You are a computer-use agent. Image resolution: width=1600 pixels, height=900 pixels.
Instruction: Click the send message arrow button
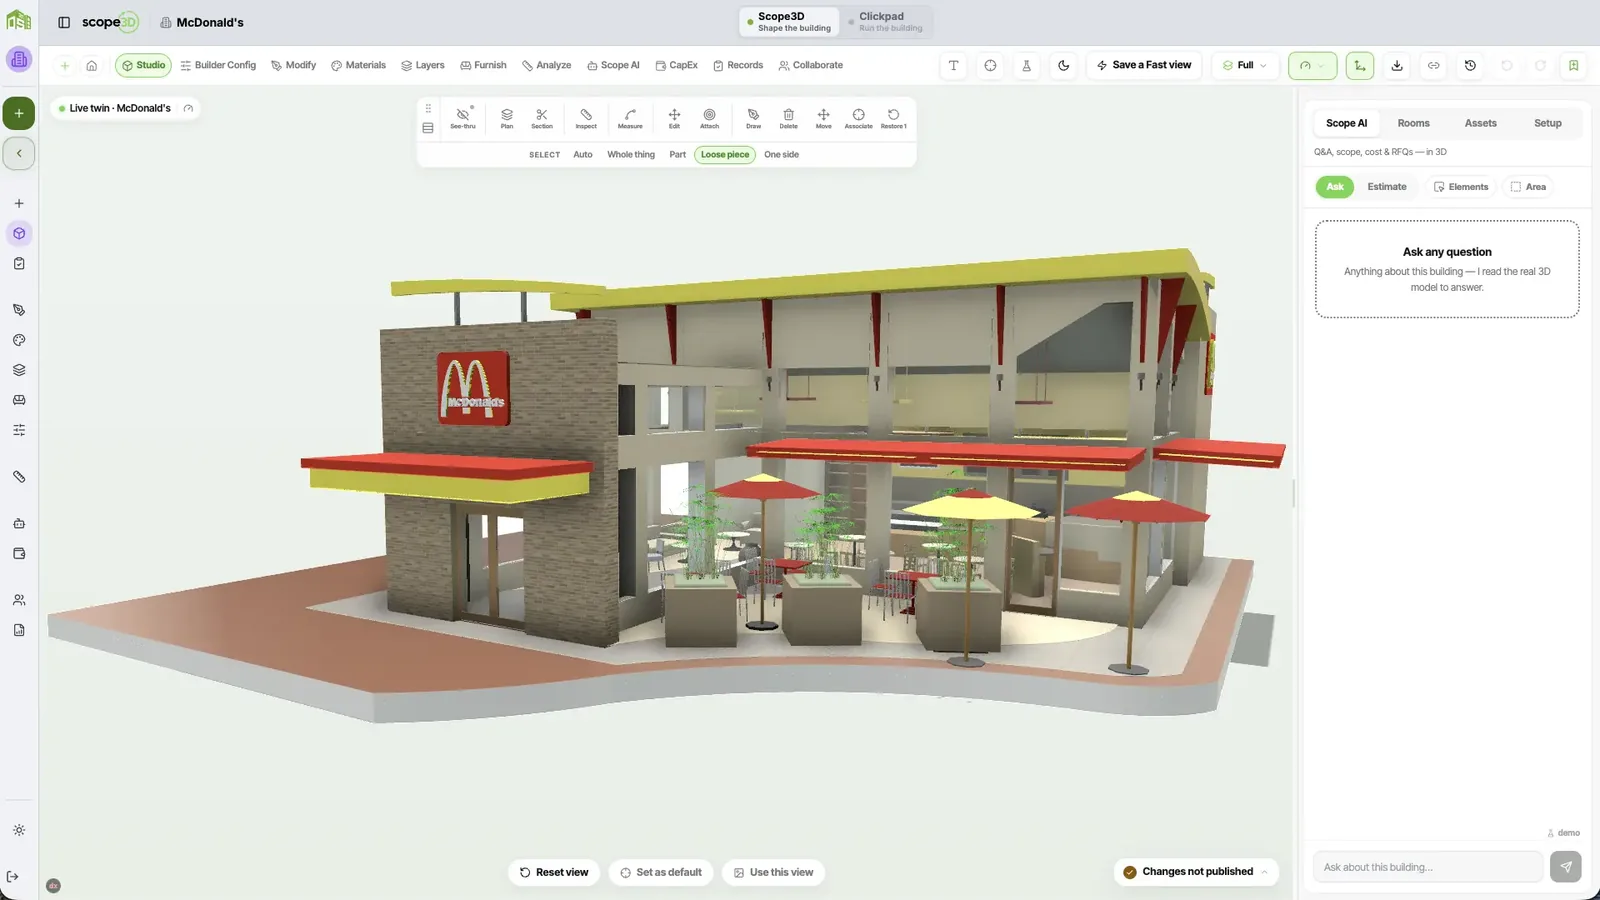coord(1566,867)
